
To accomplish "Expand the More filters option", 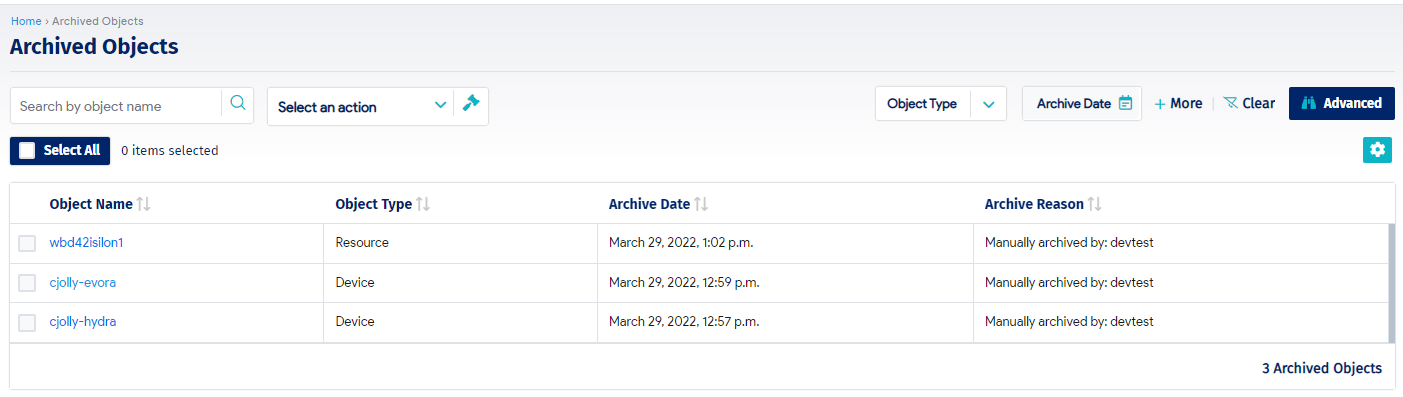I will [1178, 103].
